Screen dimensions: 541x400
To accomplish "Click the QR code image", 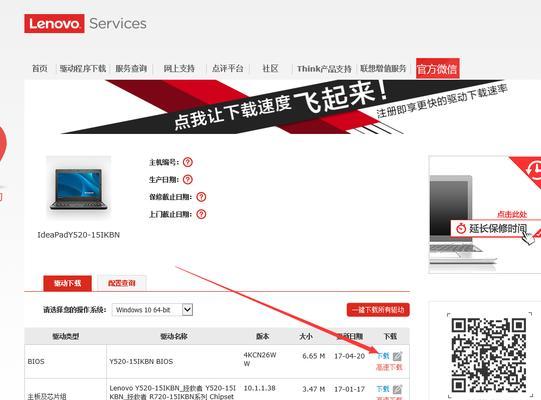I will pos(489,355).
